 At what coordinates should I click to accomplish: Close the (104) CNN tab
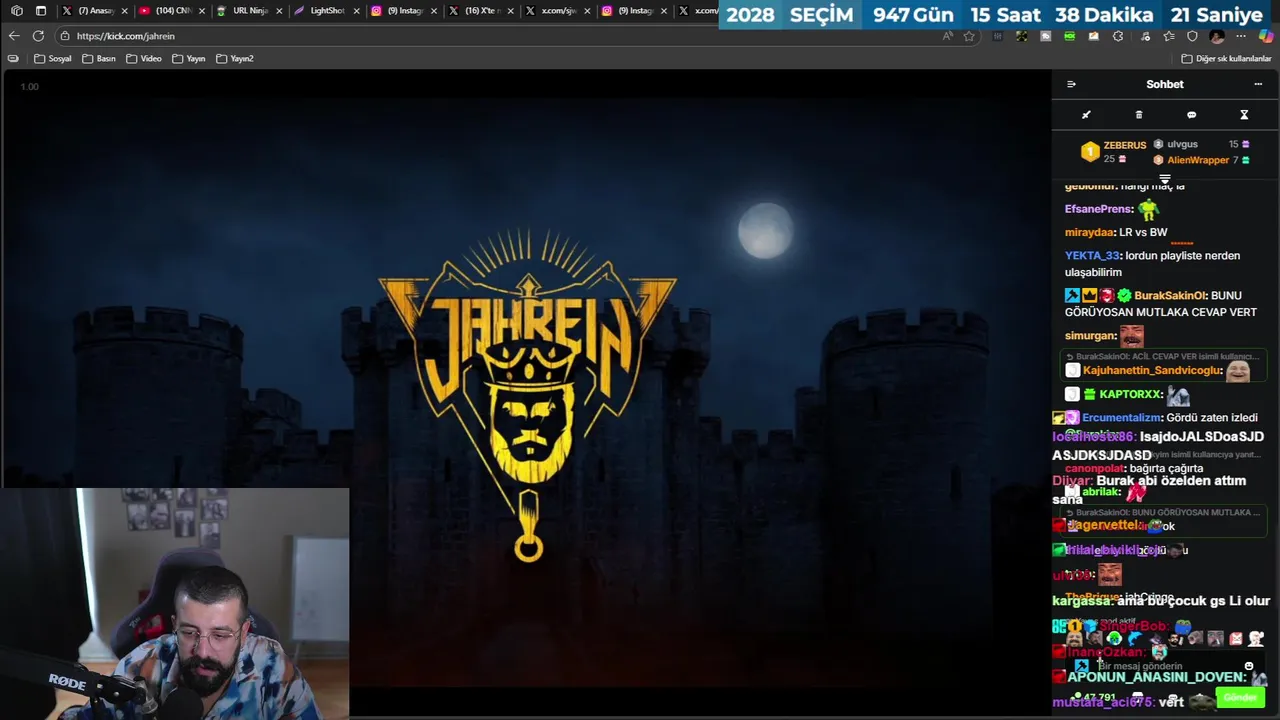click(202, 11)
